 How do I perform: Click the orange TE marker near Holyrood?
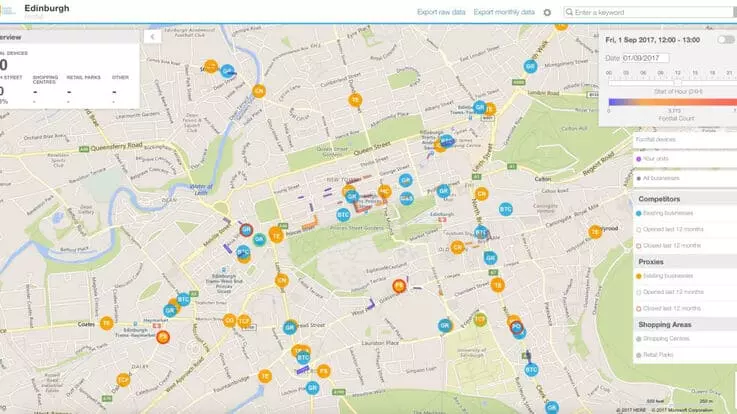tap(596, 232)
